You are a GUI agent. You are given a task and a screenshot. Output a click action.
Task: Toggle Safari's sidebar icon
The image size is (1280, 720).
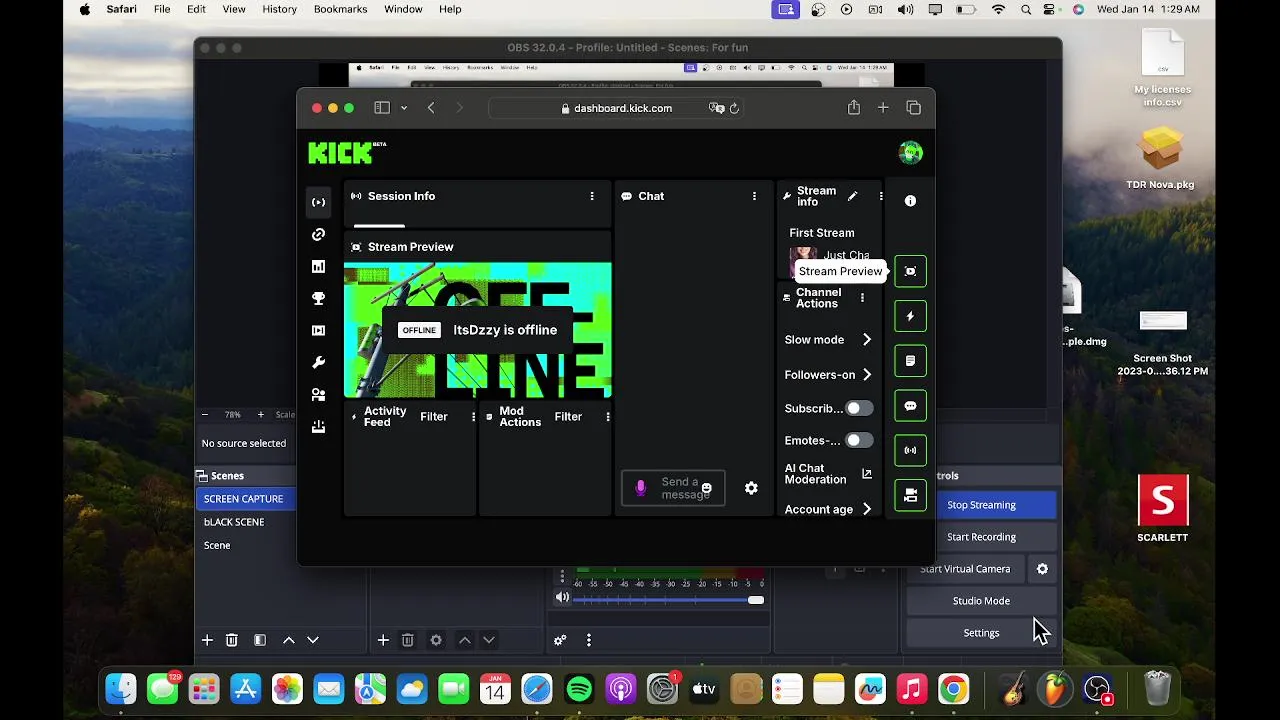click(x=381, y=108)
